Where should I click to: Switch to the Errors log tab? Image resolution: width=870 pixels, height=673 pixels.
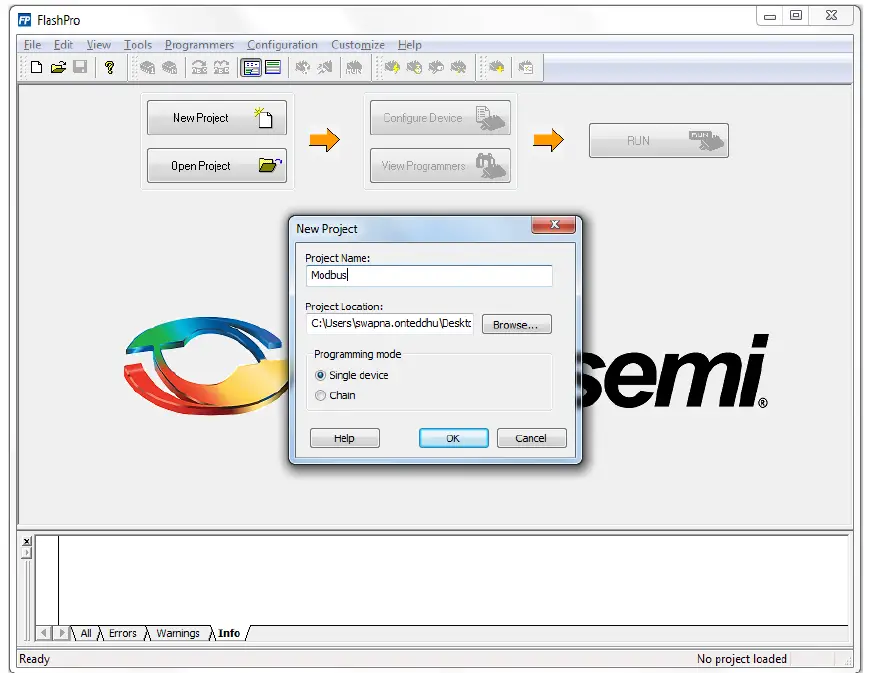[x=122, y=633]
